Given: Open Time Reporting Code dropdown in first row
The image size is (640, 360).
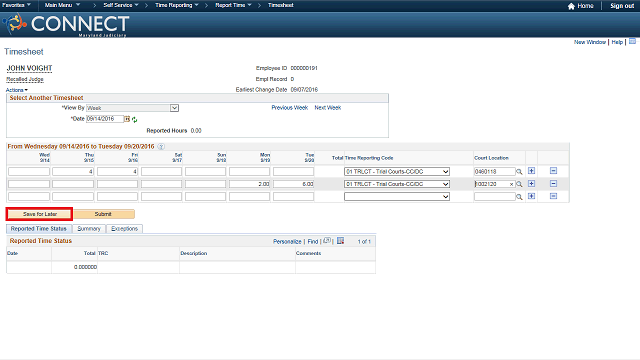Looking at the screenshot, I should [397, 172].
